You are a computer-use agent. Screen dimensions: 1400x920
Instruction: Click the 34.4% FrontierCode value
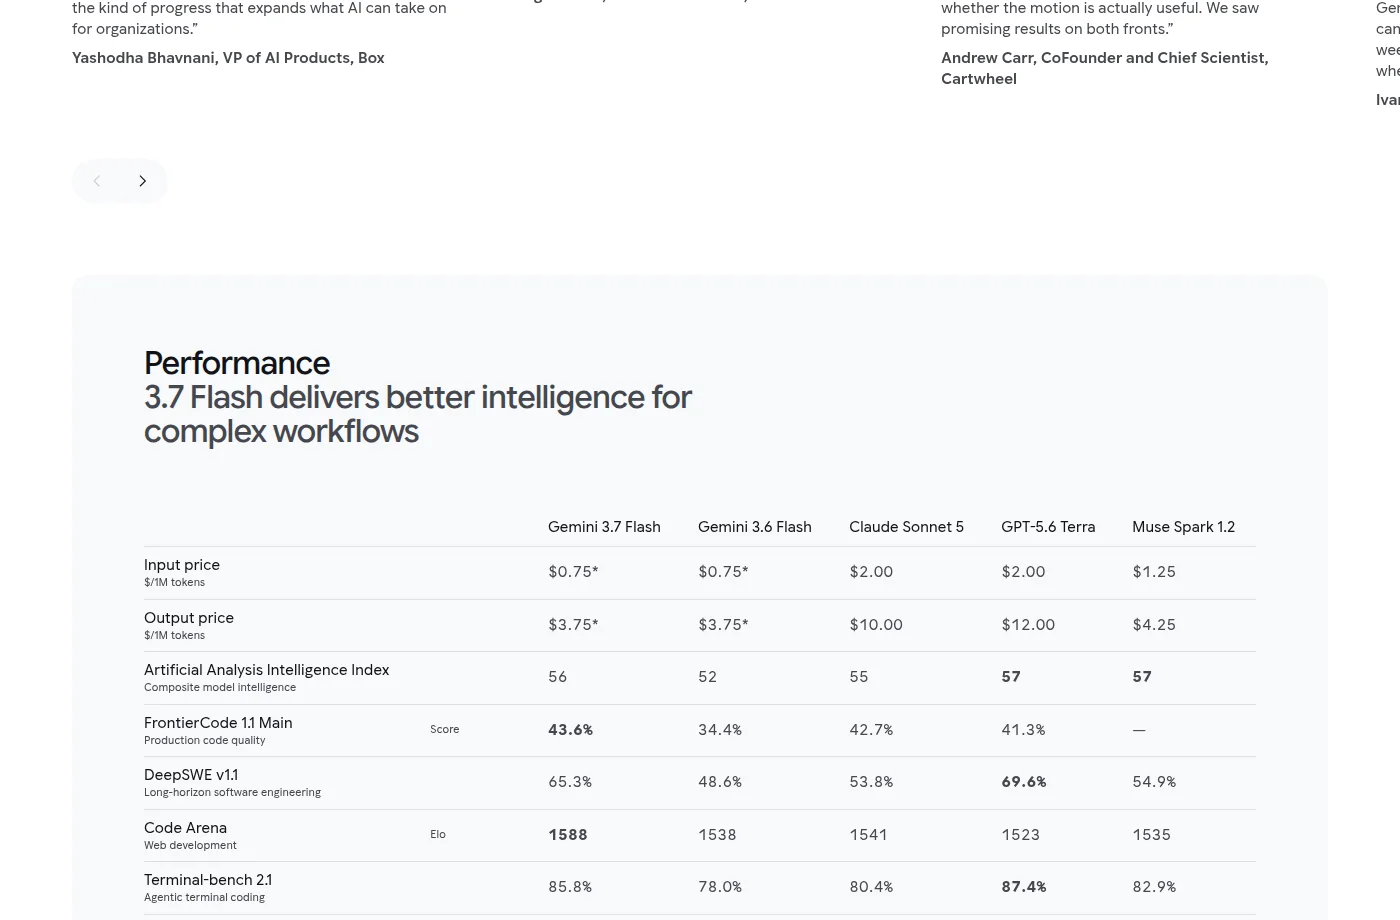pyautogui.click(x=720, y=730)
